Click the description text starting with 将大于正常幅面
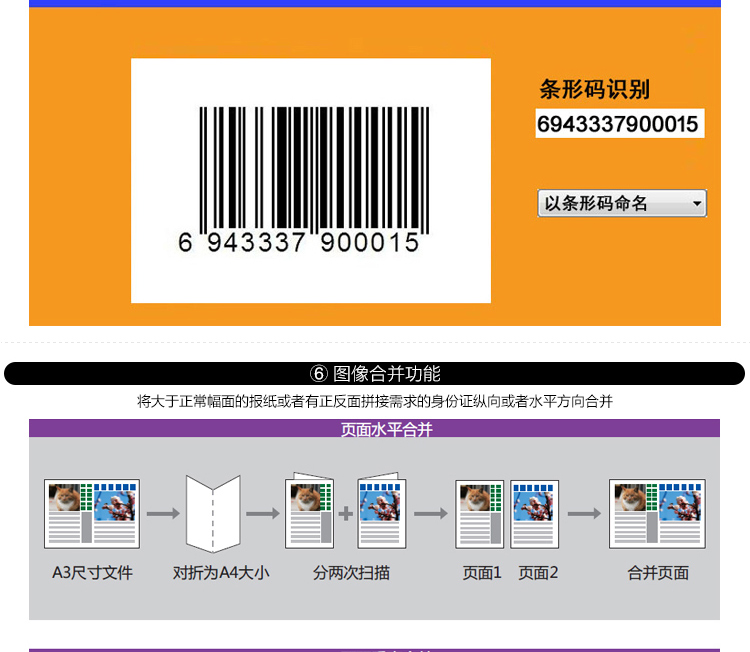This screenshot has width=750, height=652. (x=375, y=401)
